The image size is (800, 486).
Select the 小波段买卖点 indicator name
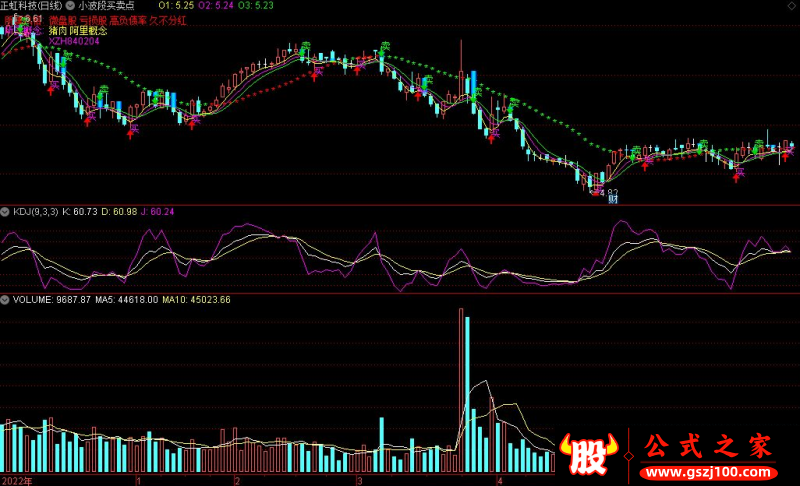[x=106, y=6]
